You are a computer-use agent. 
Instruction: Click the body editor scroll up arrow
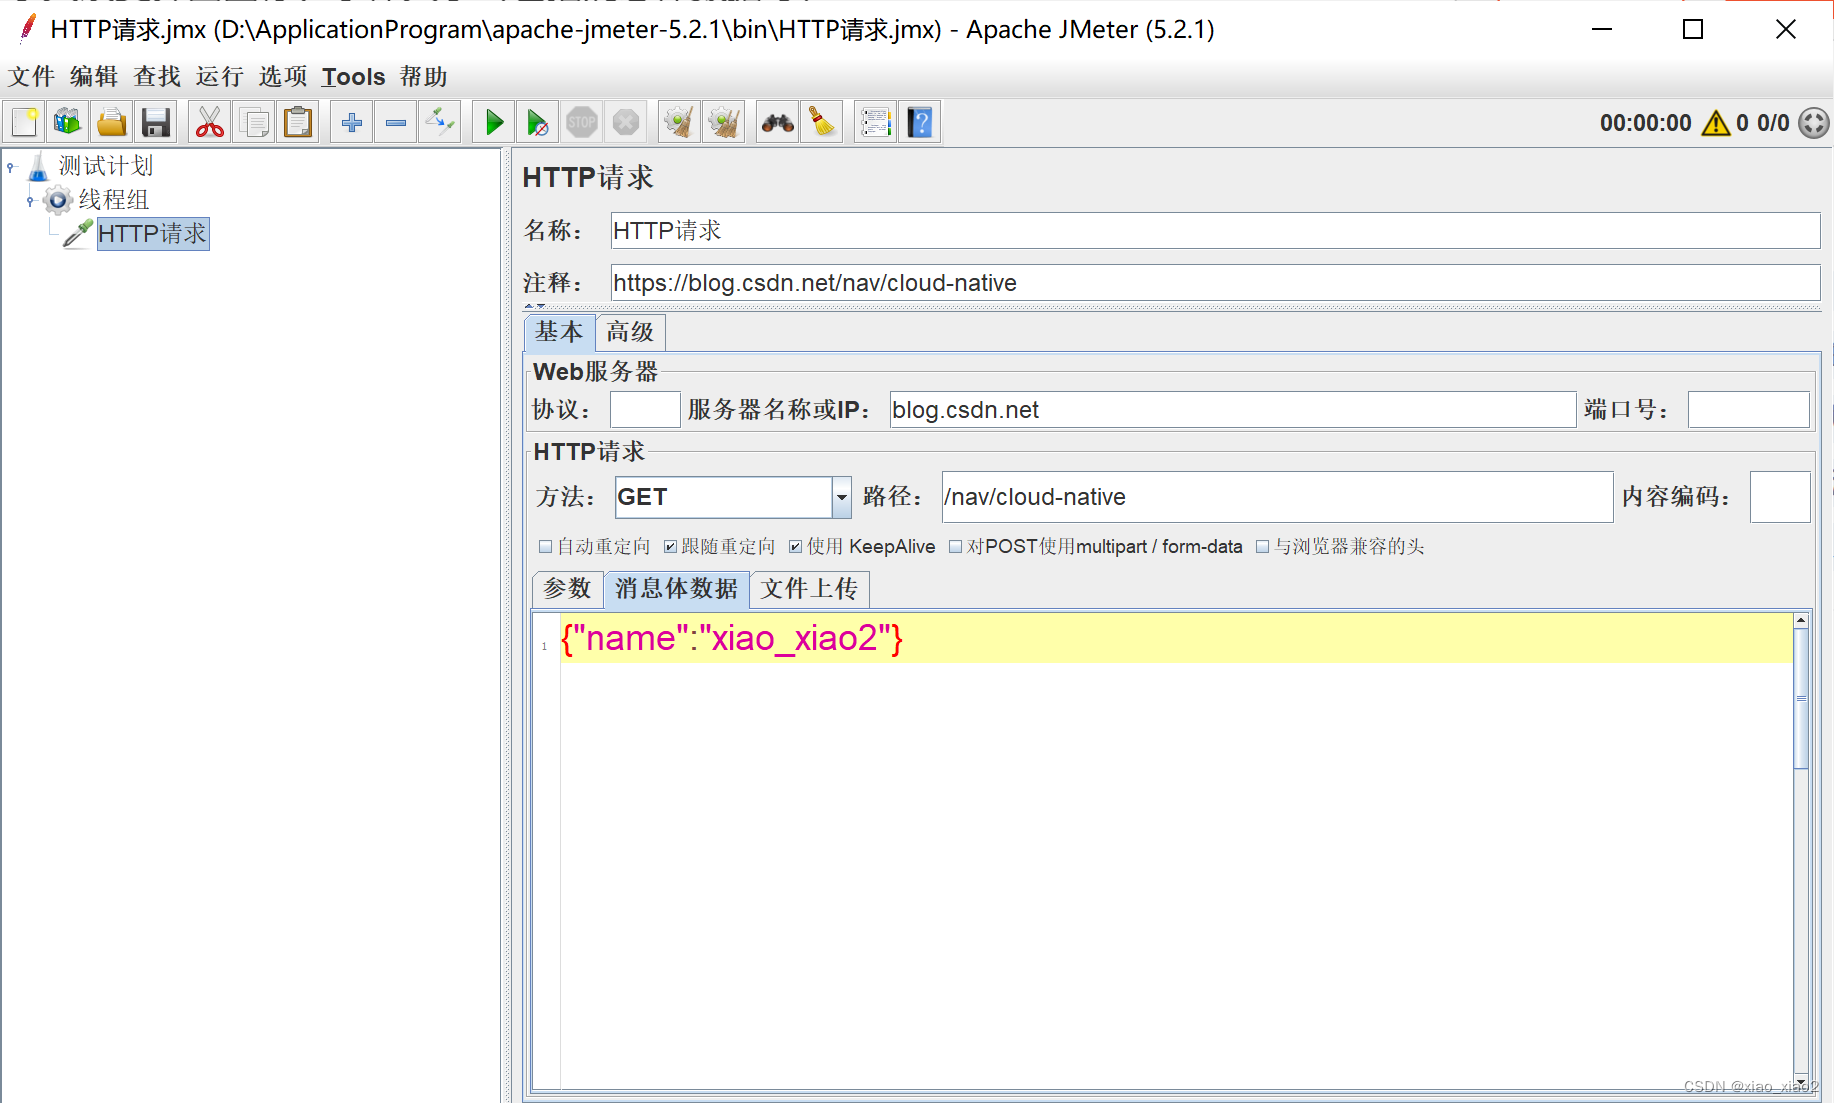pos(1801,621)
